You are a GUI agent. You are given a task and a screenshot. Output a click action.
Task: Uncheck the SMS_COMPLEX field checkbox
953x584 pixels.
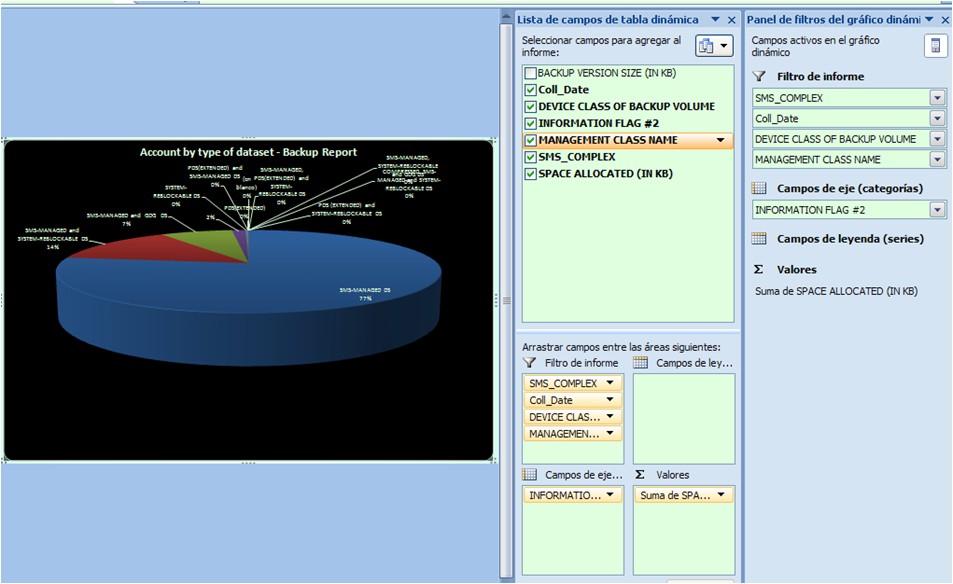tap(530, 157)
